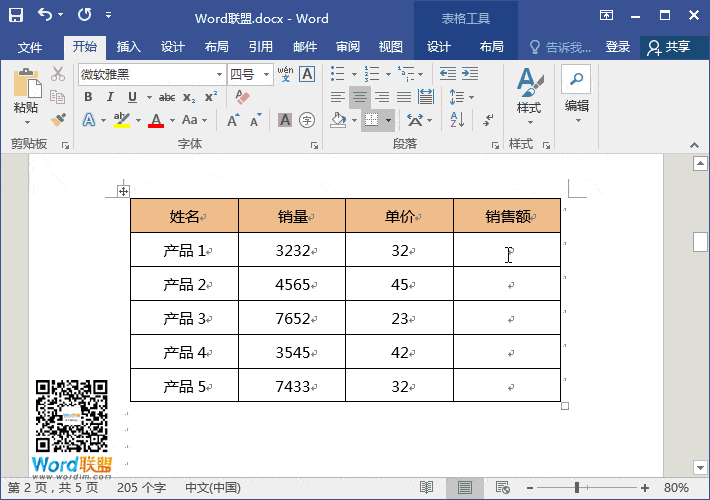Open the 文件 file menu
This screenshot has width=710, height=500.
click(30, 47)
